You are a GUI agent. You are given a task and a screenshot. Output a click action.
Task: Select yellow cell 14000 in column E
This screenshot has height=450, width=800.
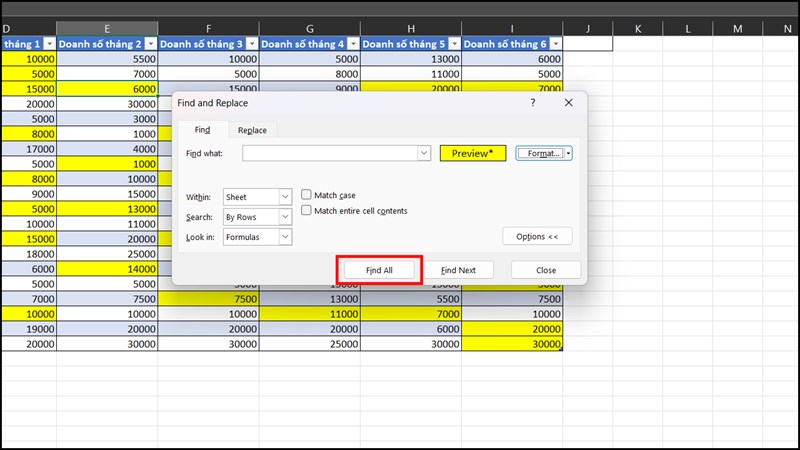point(107,269)
